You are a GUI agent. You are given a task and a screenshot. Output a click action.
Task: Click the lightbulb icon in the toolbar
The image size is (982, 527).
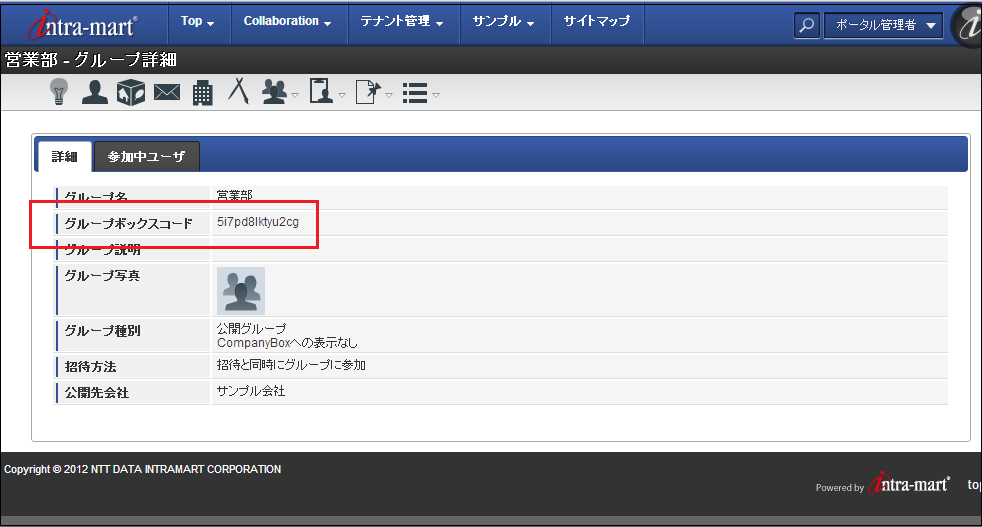tap(59, 92)
